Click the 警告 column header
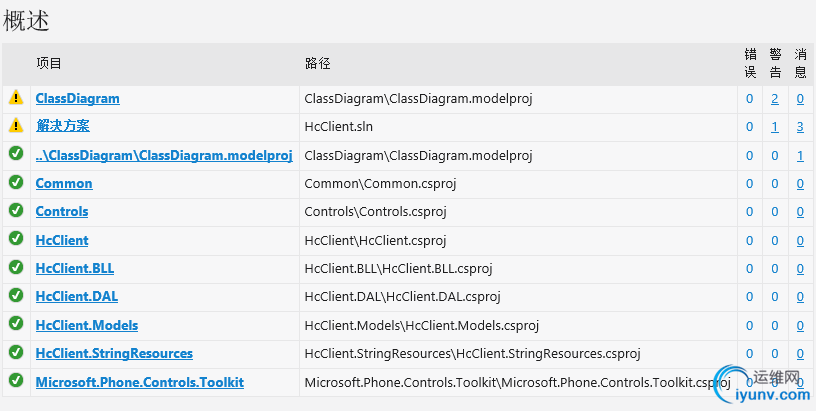This screenshot has width=816, height=411. [x=775, y=63]
